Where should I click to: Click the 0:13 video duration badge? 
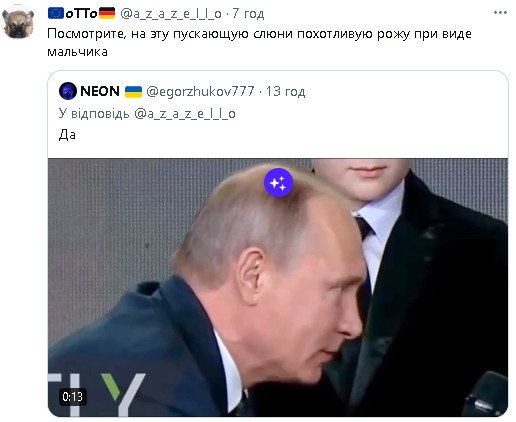73,397
